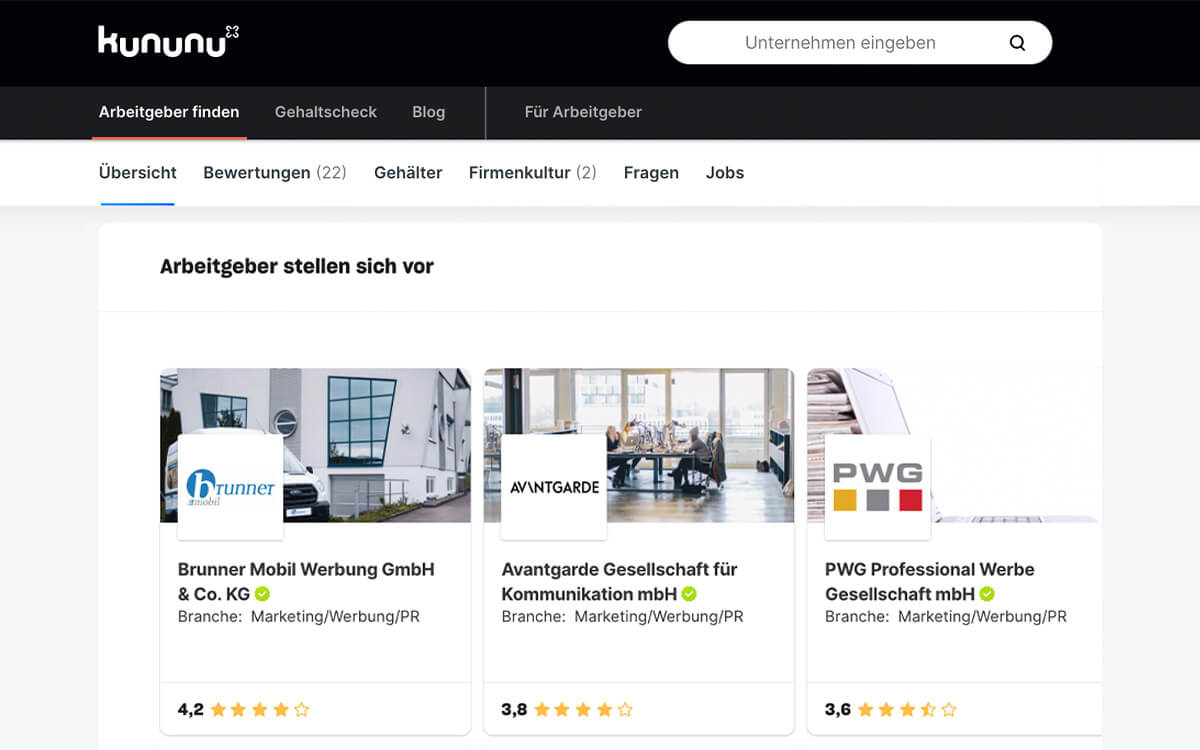This screenshot has width=1200, height=750.
Task: Go to the Blog navigation item
Action: [428, 112]
